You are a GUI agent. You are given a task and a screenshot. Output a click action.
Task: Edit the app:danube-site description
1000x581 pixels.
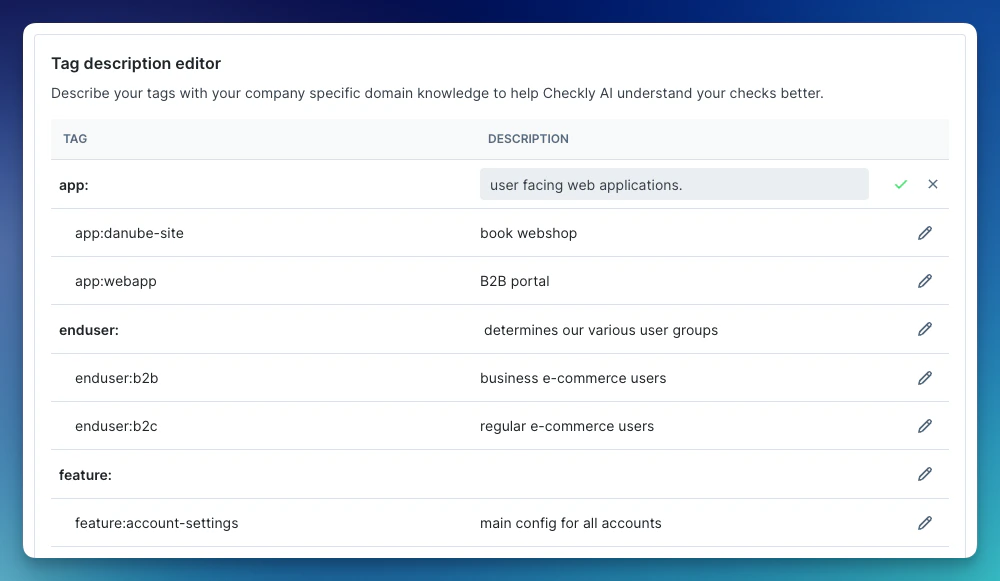[925, 233]
